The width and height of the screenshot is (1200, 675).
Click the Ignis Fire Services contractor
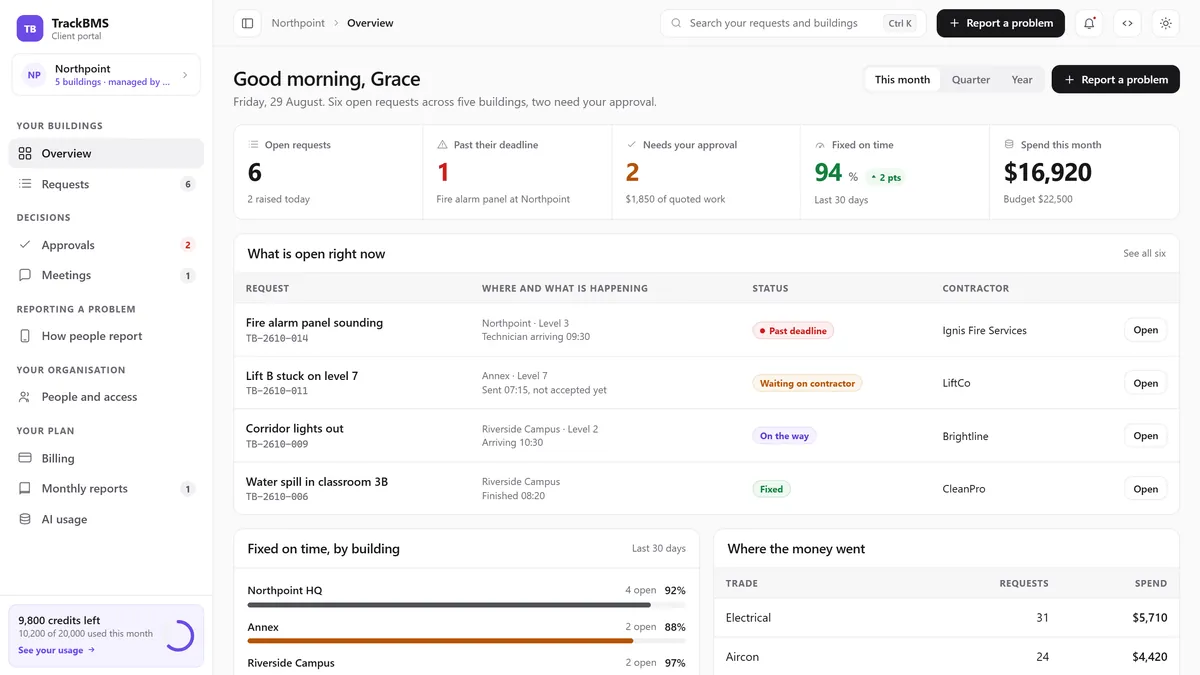[x=984, y=330]
